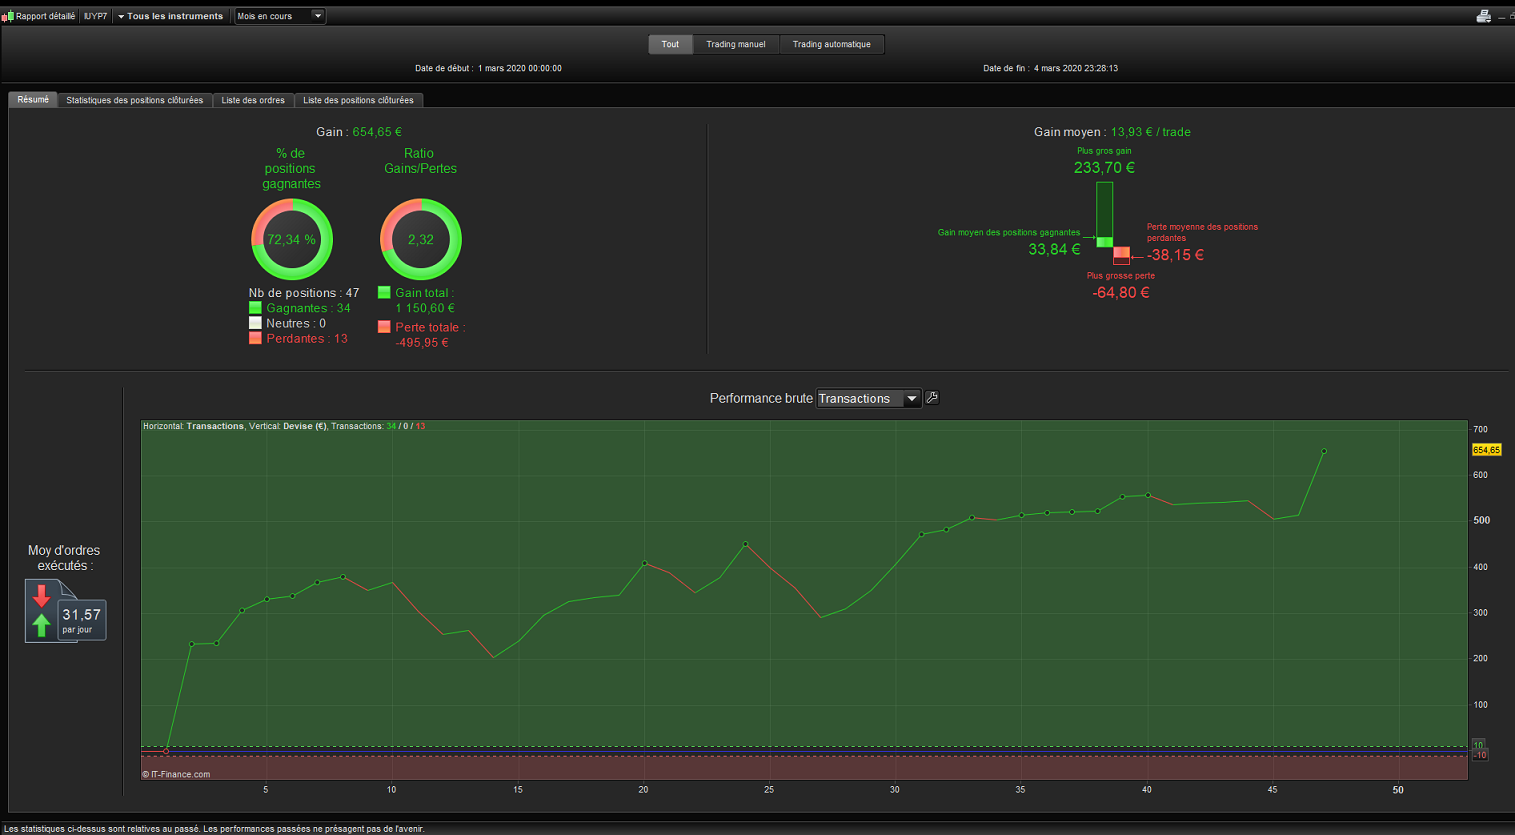Click the Gain 654,65 € total
The height and width of the screenshot is (835, 1515).
(x=359, y=132)
